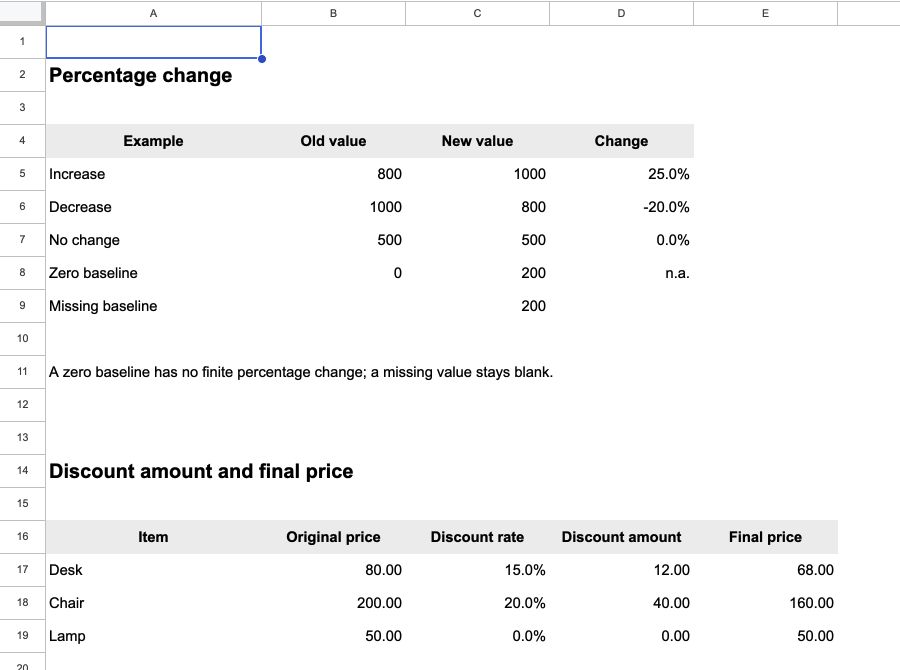Viewport: 900px width, 670px height.
Task: Click the 'Original price' header cell
Action: [333, 537]
